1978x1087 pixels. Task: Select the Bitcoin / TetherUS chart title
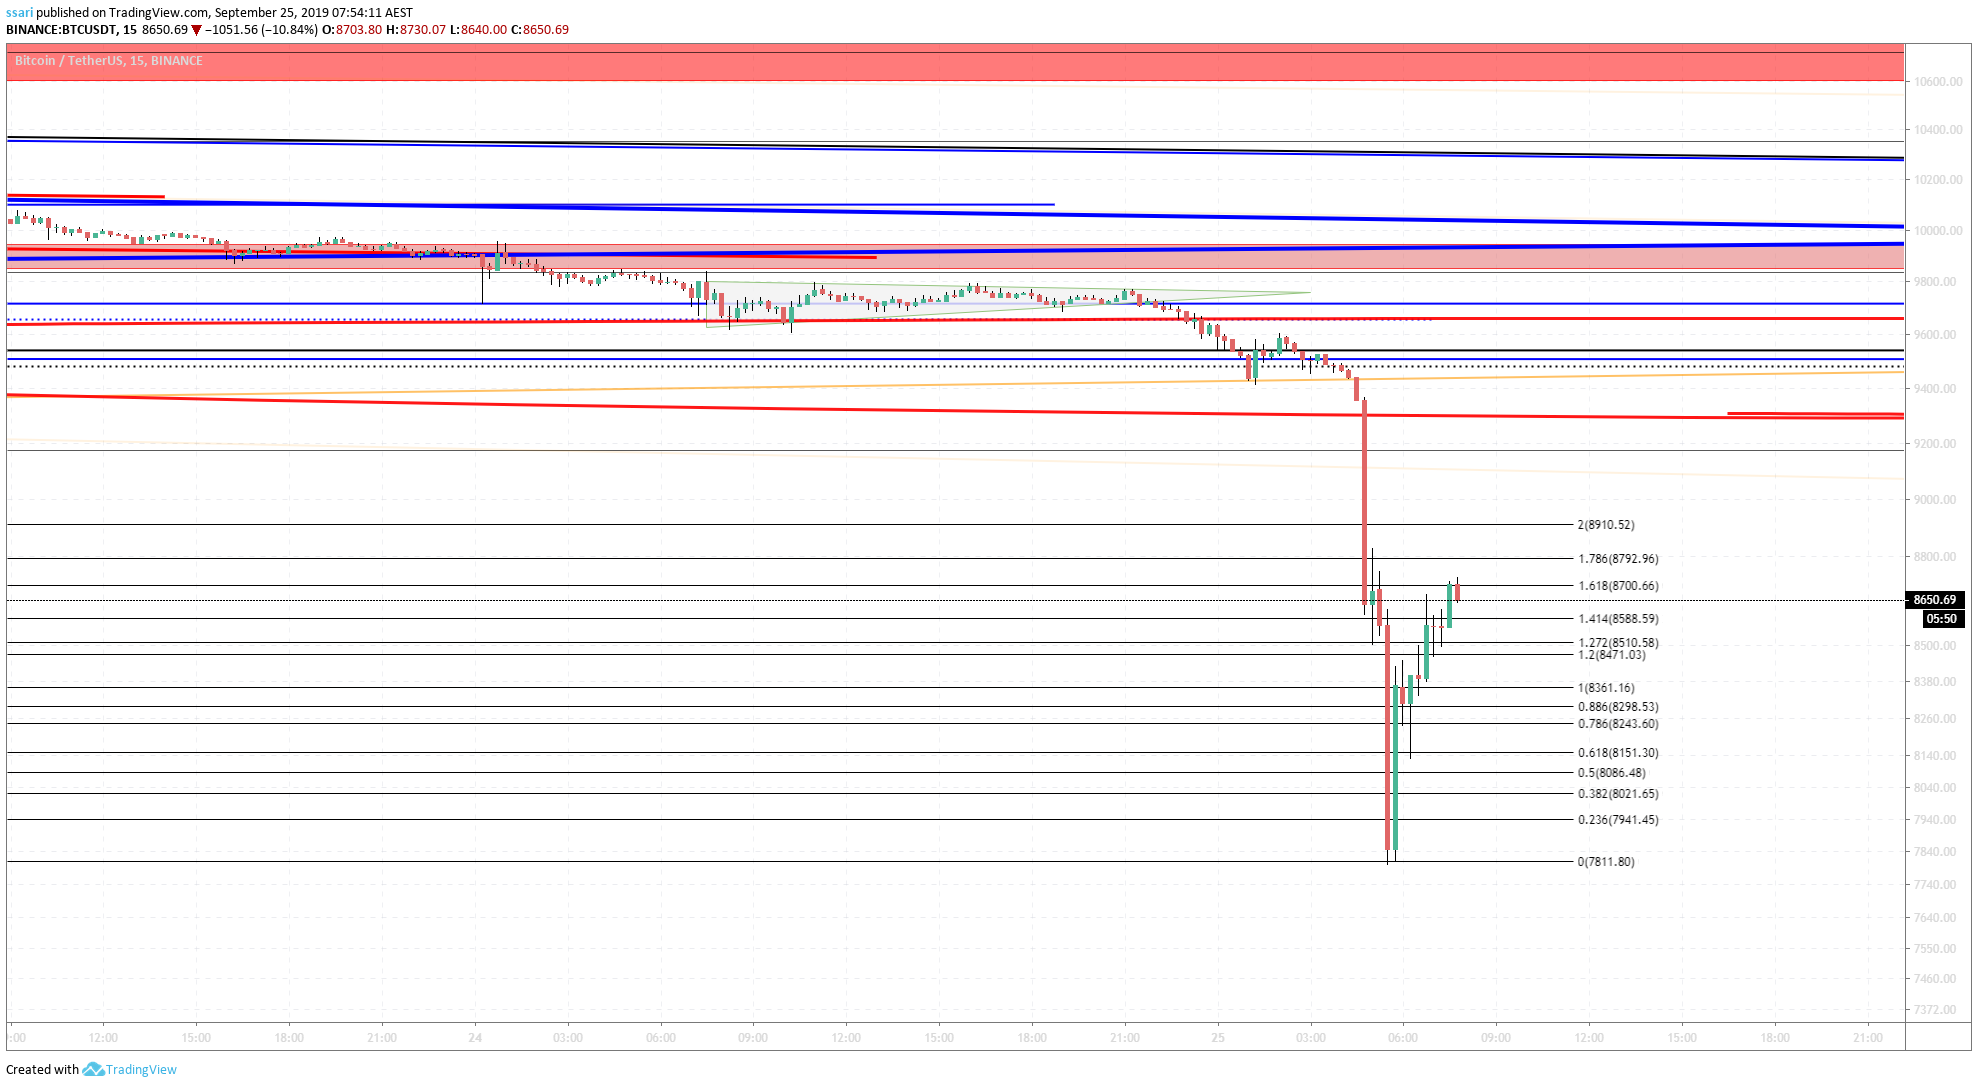108,61
